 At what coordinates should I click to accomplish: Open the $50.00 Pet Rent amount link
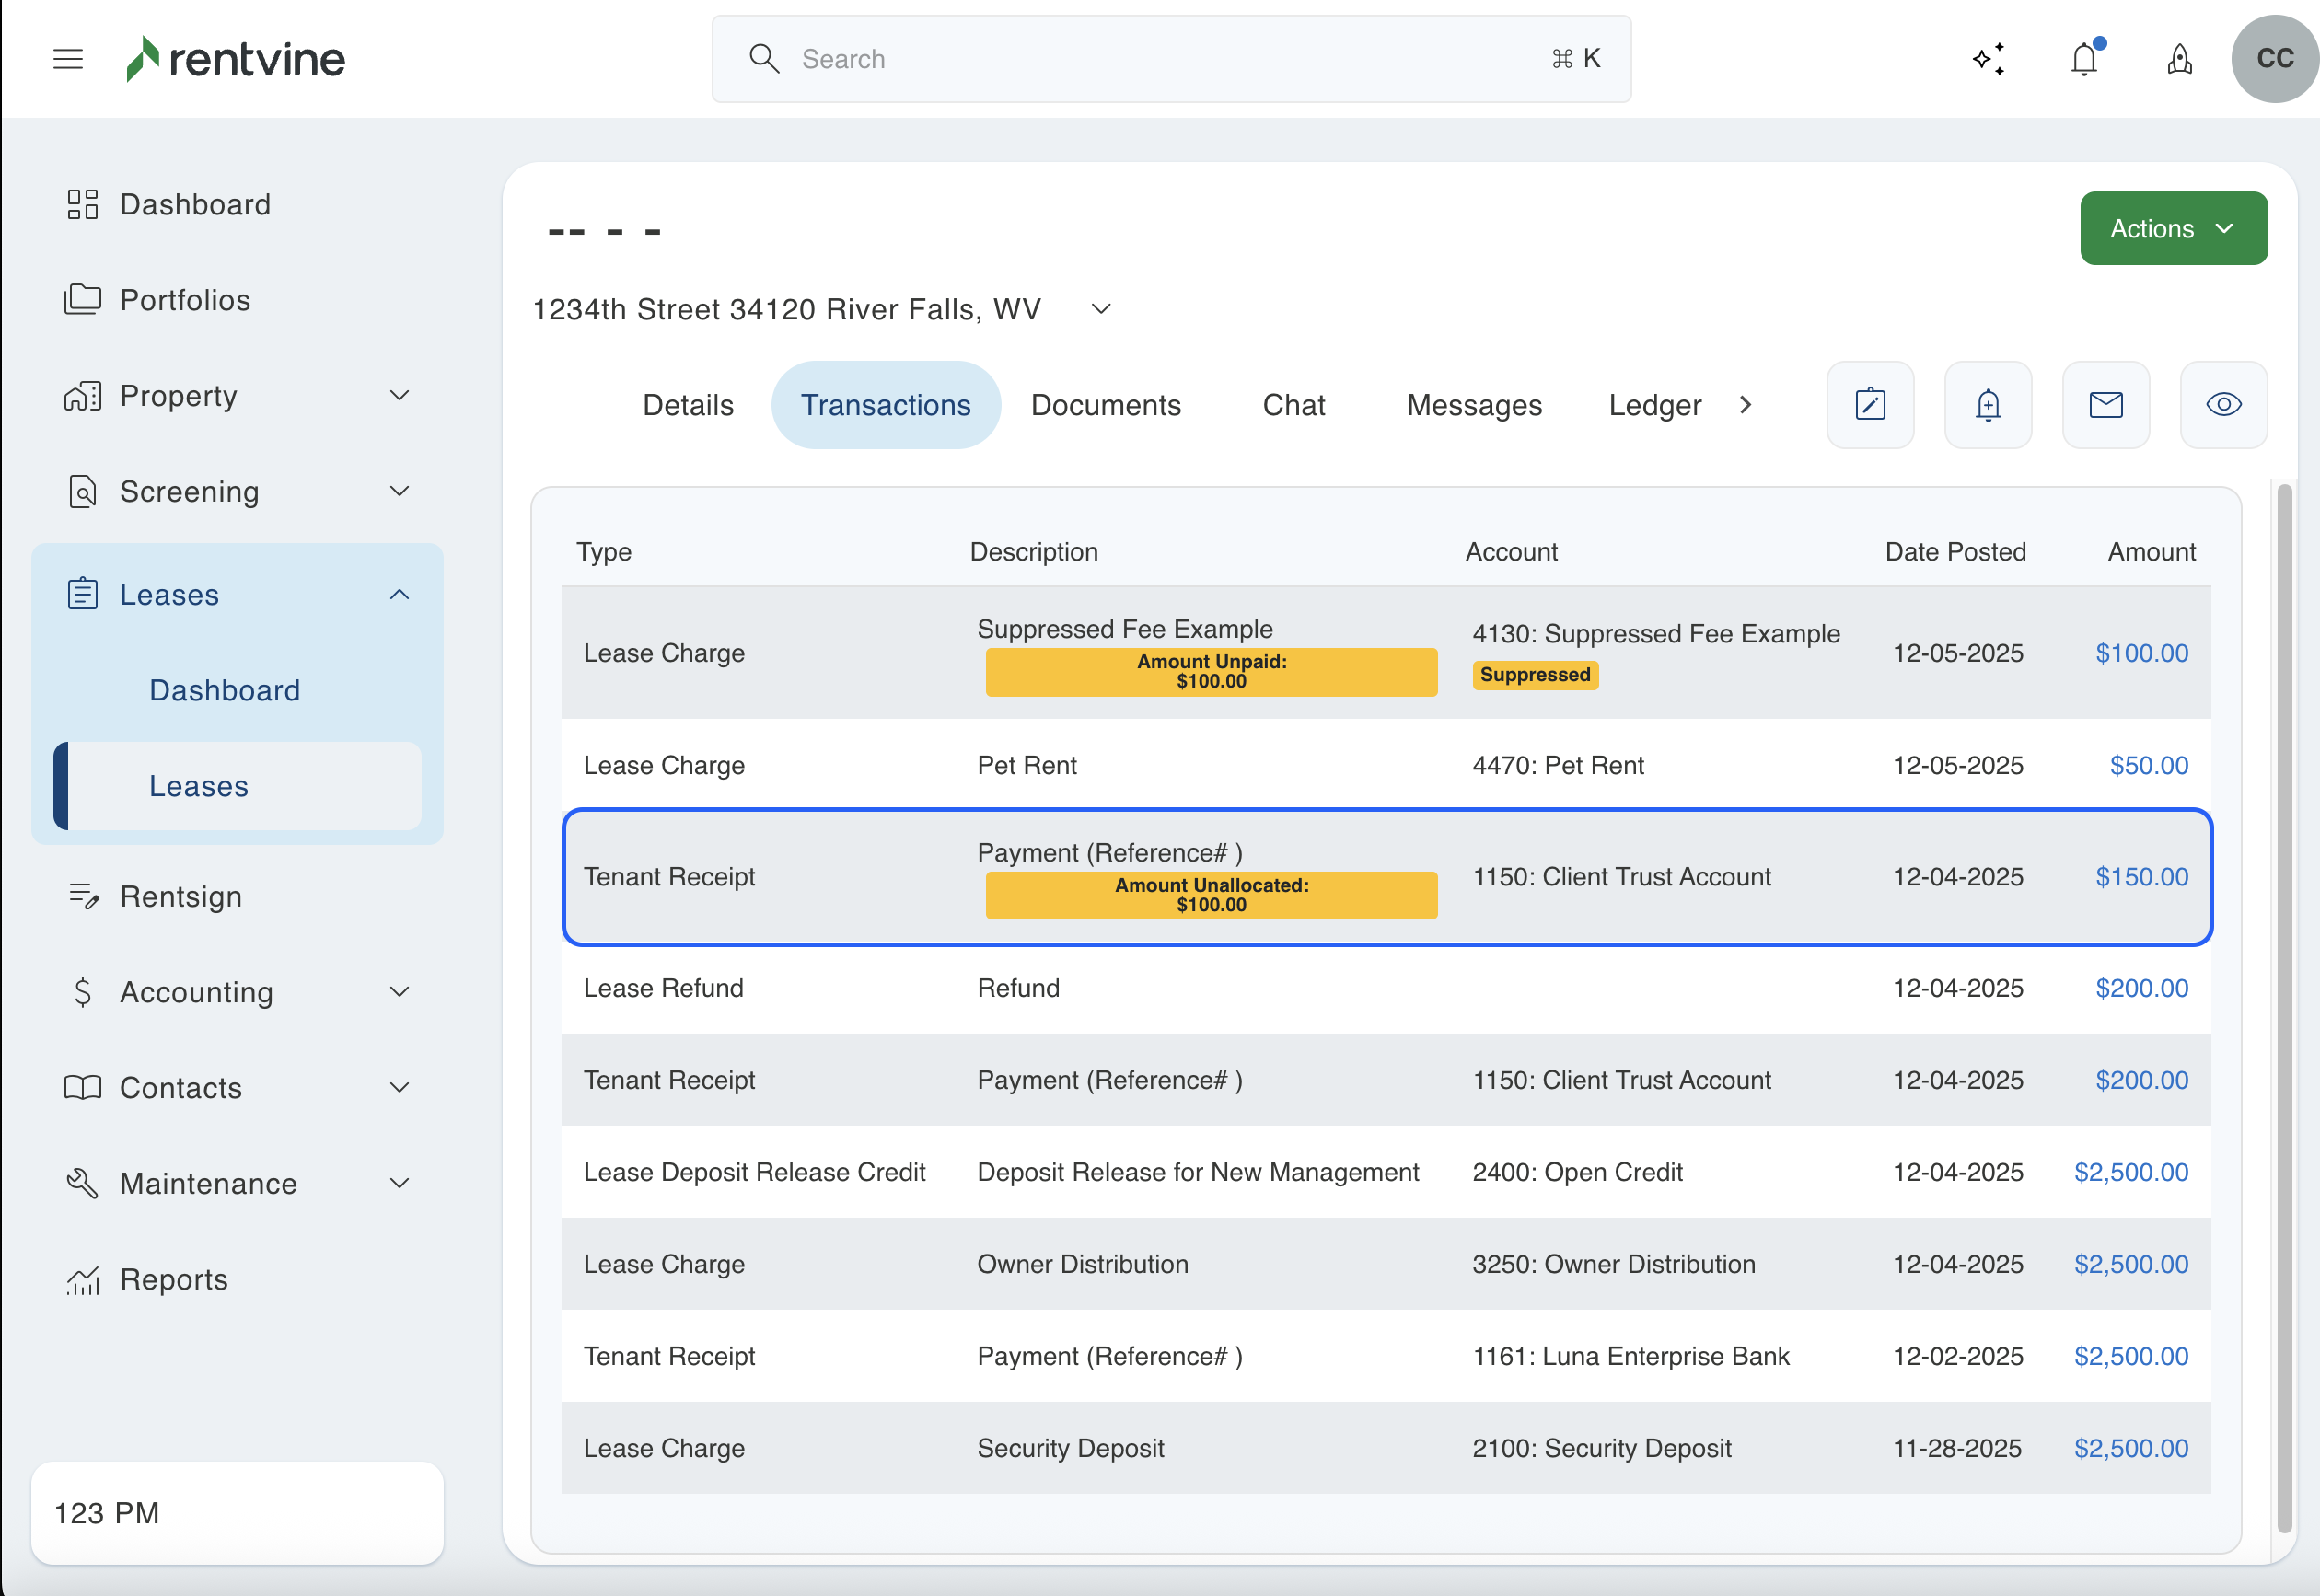[x=2148, y=765]
